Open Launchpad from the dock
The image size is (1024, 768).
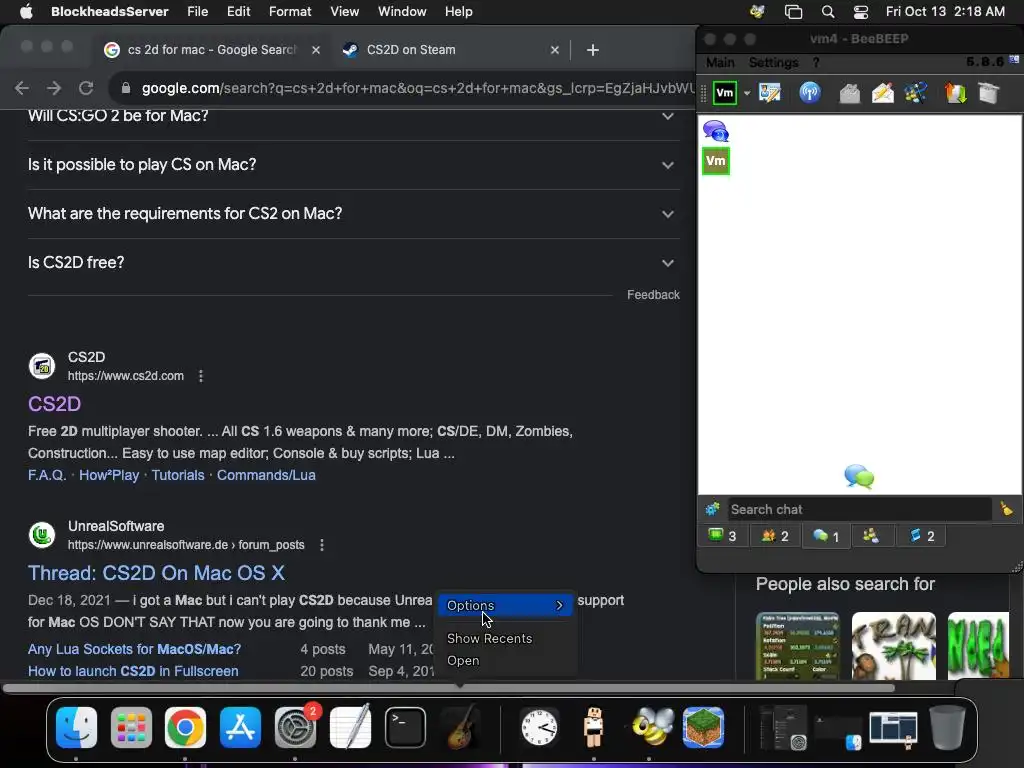pos(131,727)
